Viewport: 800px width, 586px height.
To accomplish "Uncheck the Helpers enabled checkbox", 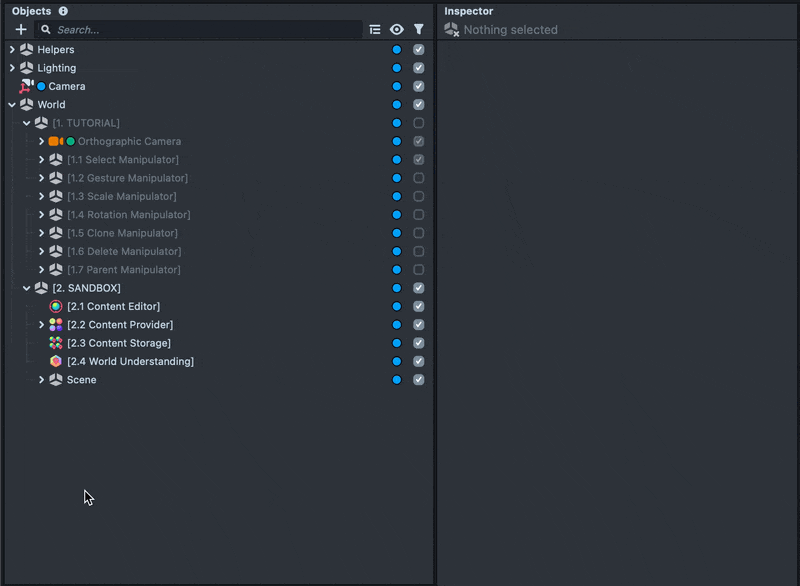I will coord(419,50).
